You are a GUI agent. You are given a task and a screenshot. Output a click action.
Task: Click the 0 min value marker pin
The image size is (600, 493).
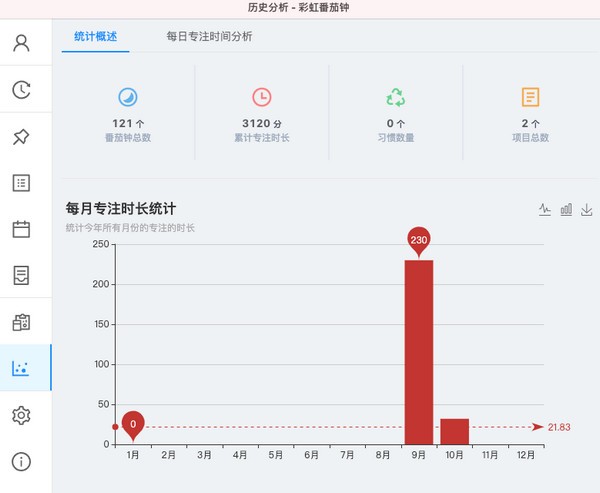(133, 425)
